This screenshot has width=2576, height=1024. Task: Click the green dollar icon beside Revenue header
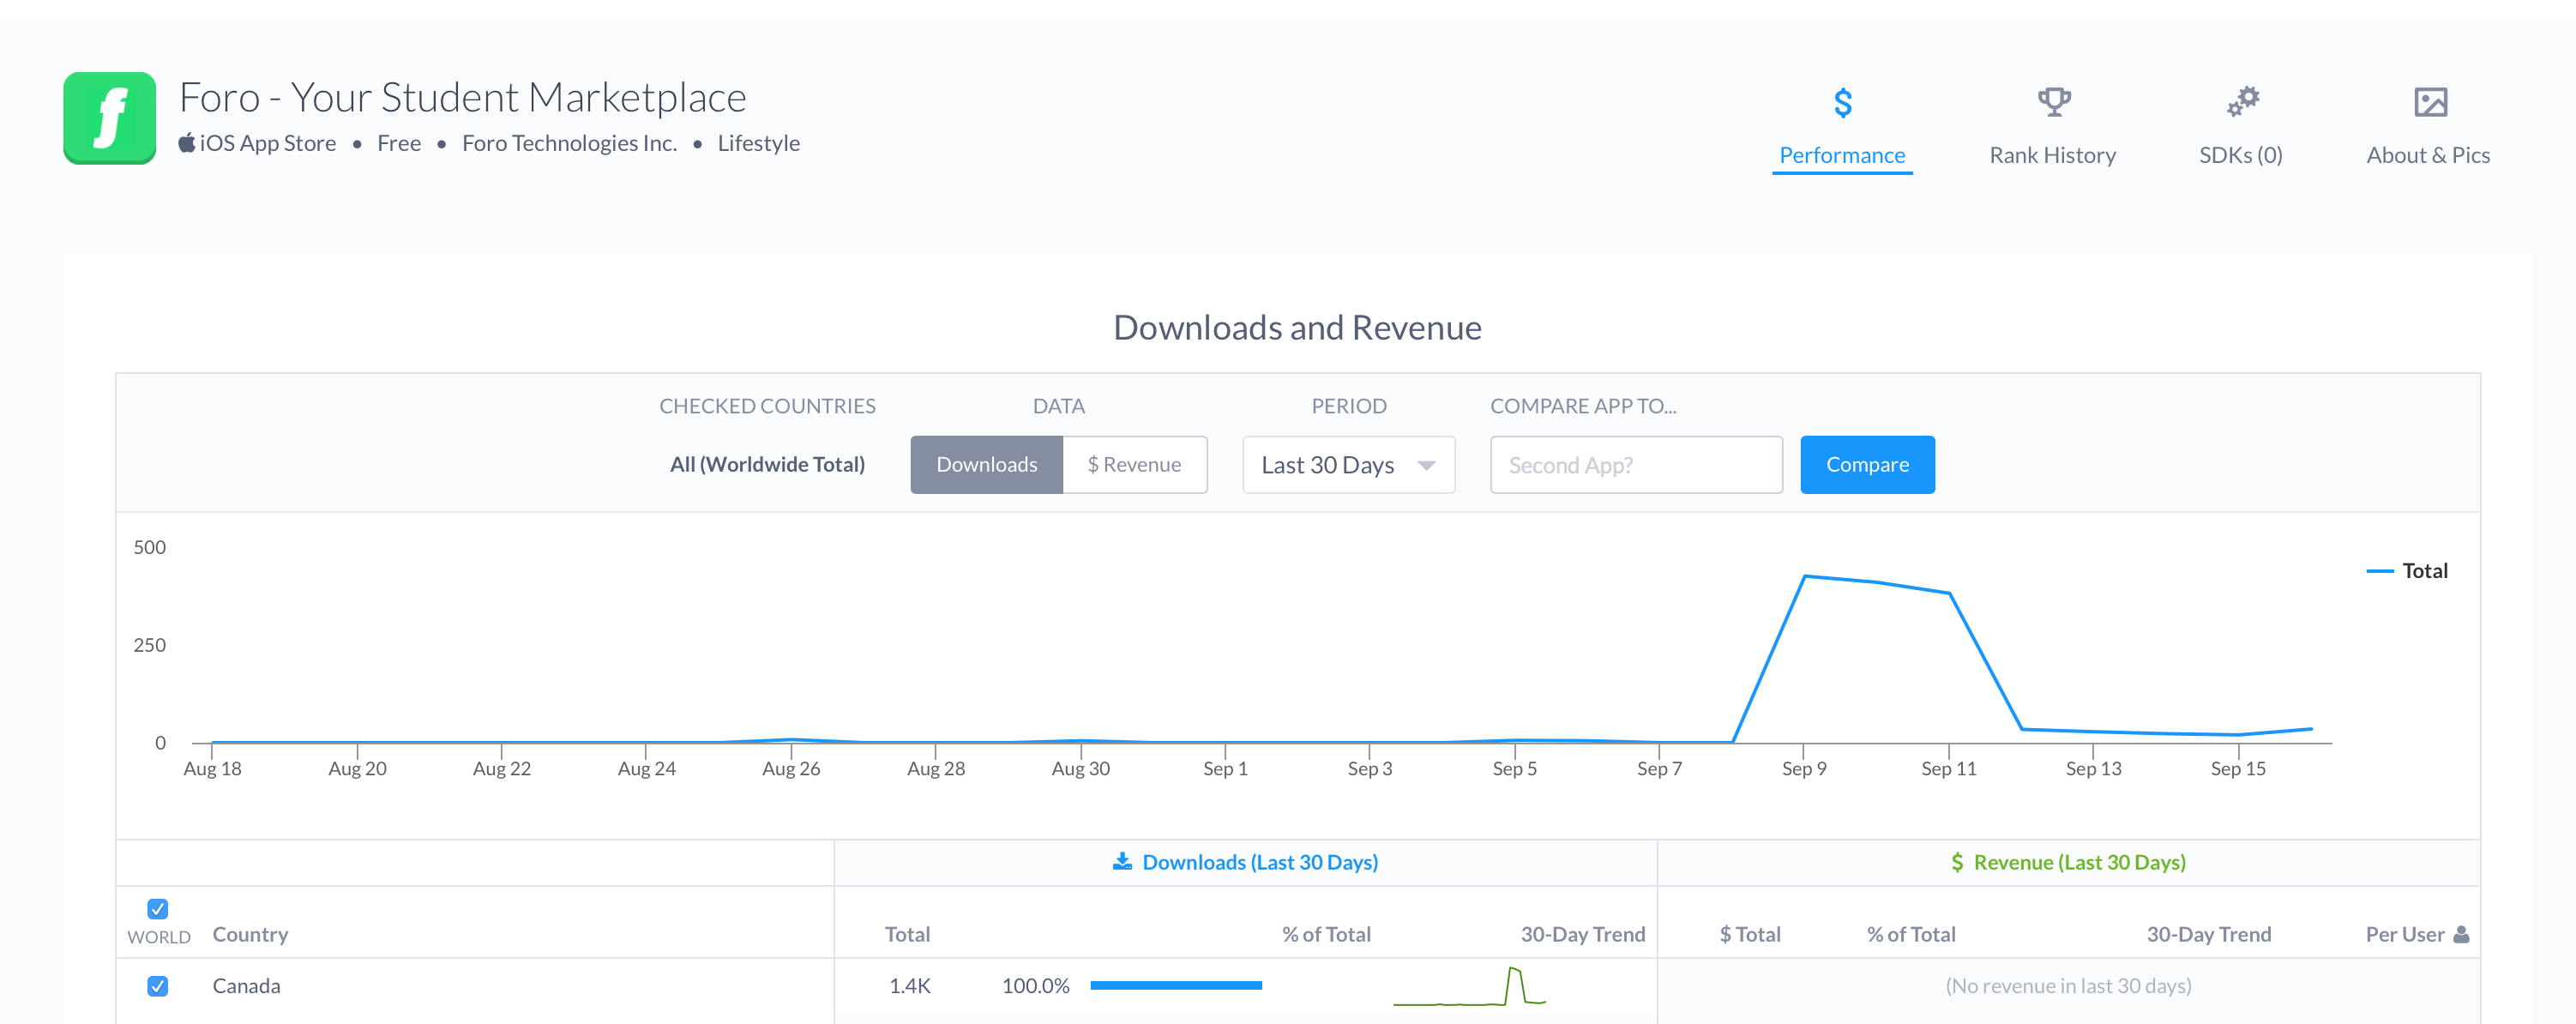(1956, 862)
